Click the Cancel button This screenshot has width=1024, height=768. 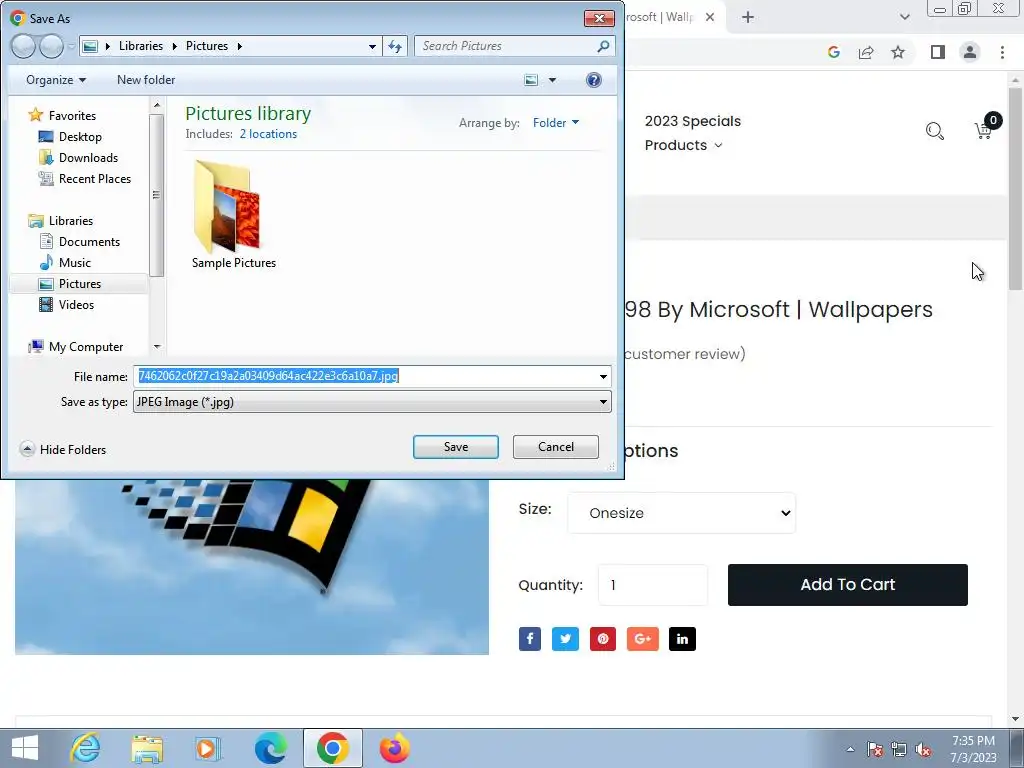click(556, 447)
